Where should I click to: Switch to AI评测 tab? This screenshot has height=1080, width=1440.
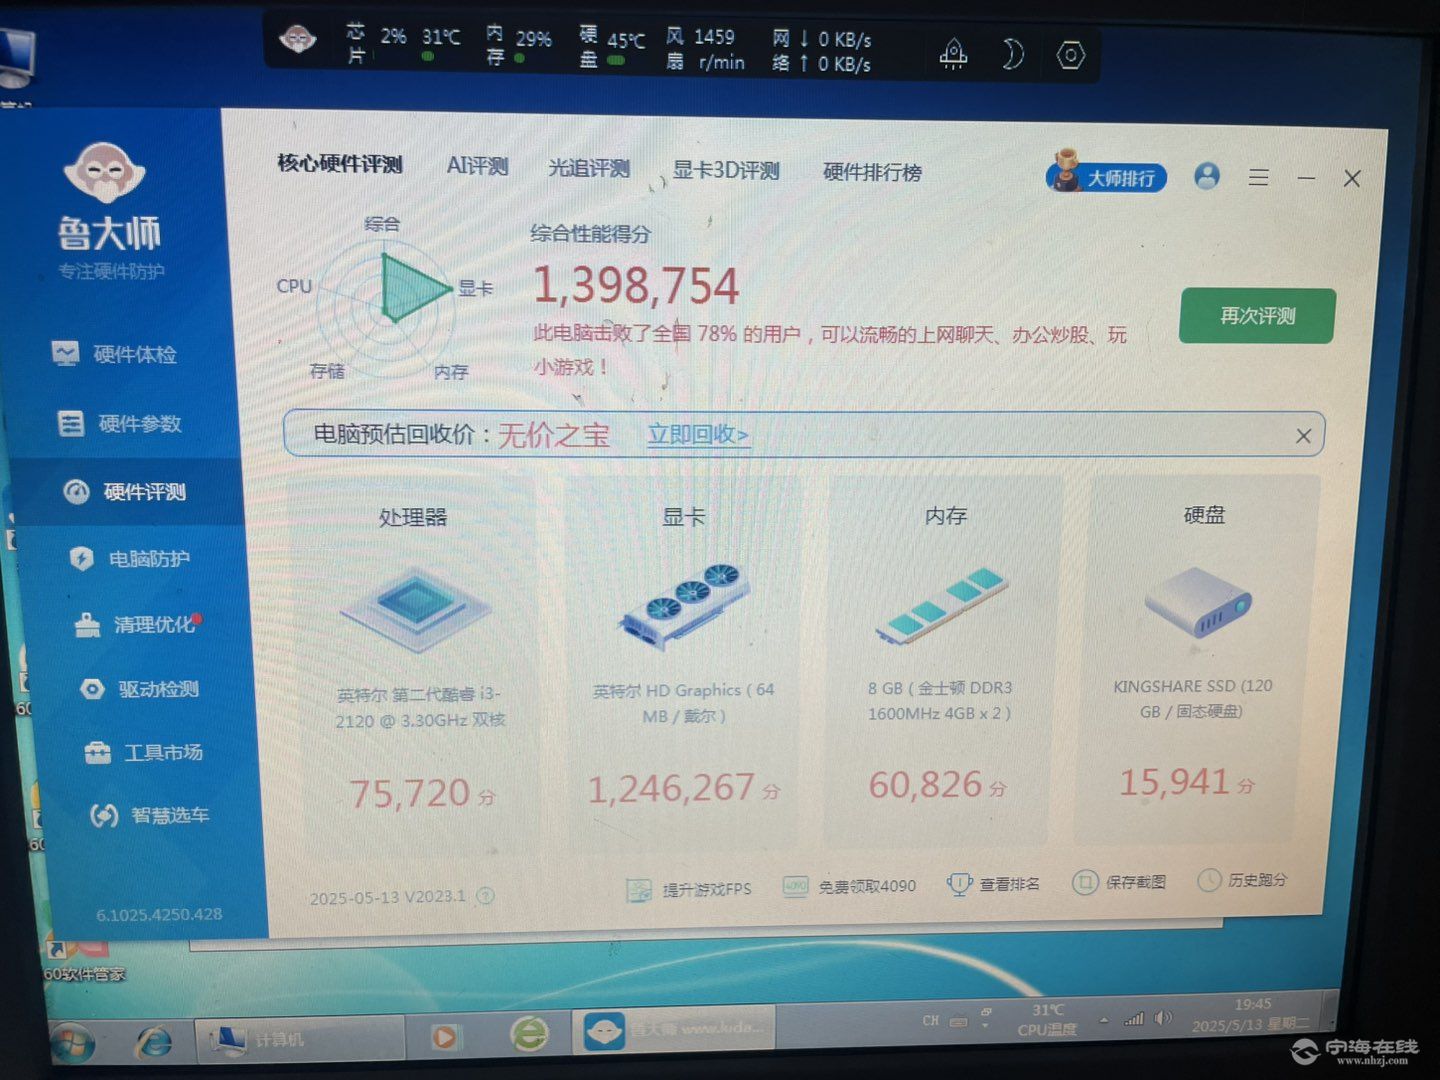[477, 166]
